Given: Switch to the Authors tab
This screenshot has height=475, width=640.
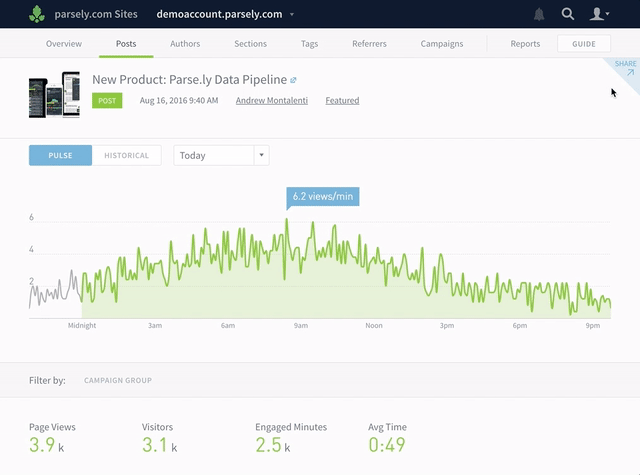Looking at the screenshot, I should coord(185,44).
